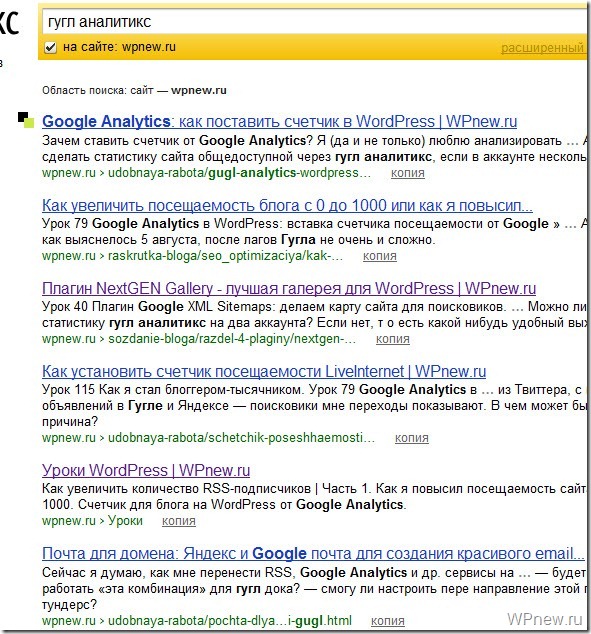Click the green URL 'udobnaya-rabota/gugl-analytics-wordpress'
Viewport: 591px width, 634px height.
pos(239,173)
